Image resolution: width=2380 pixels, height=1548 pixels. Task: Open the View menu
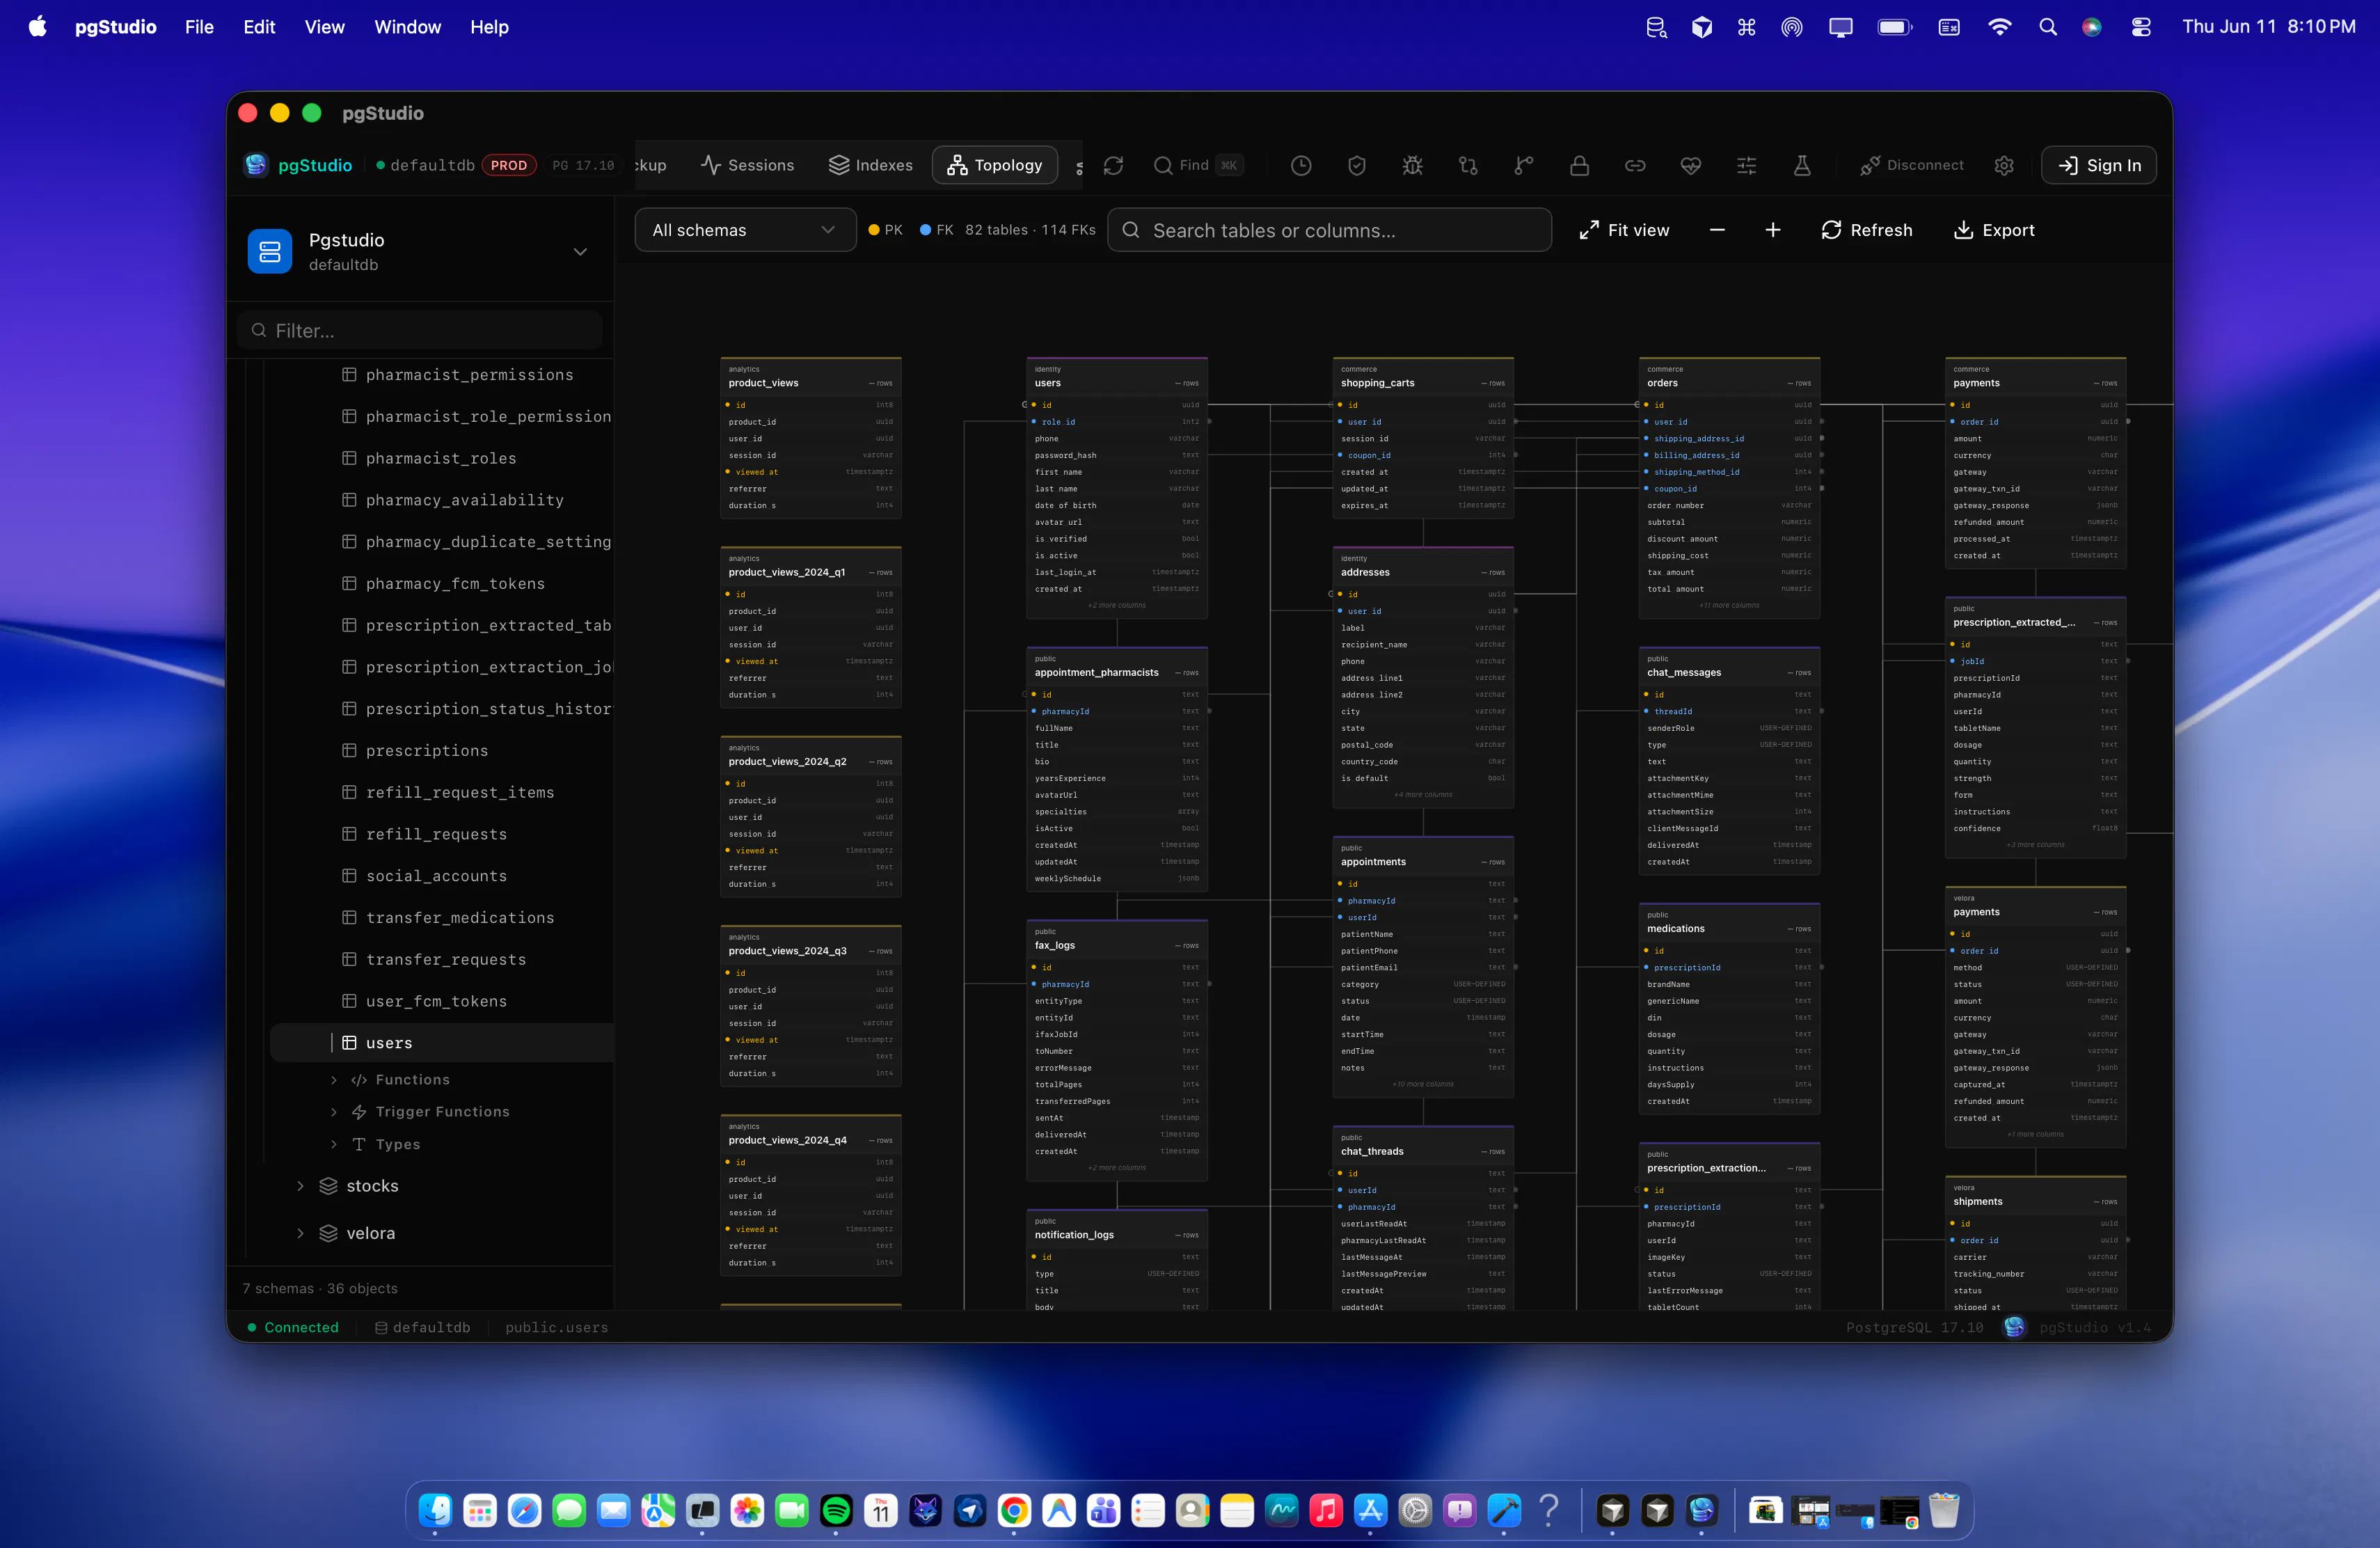(x=324, y=27)
